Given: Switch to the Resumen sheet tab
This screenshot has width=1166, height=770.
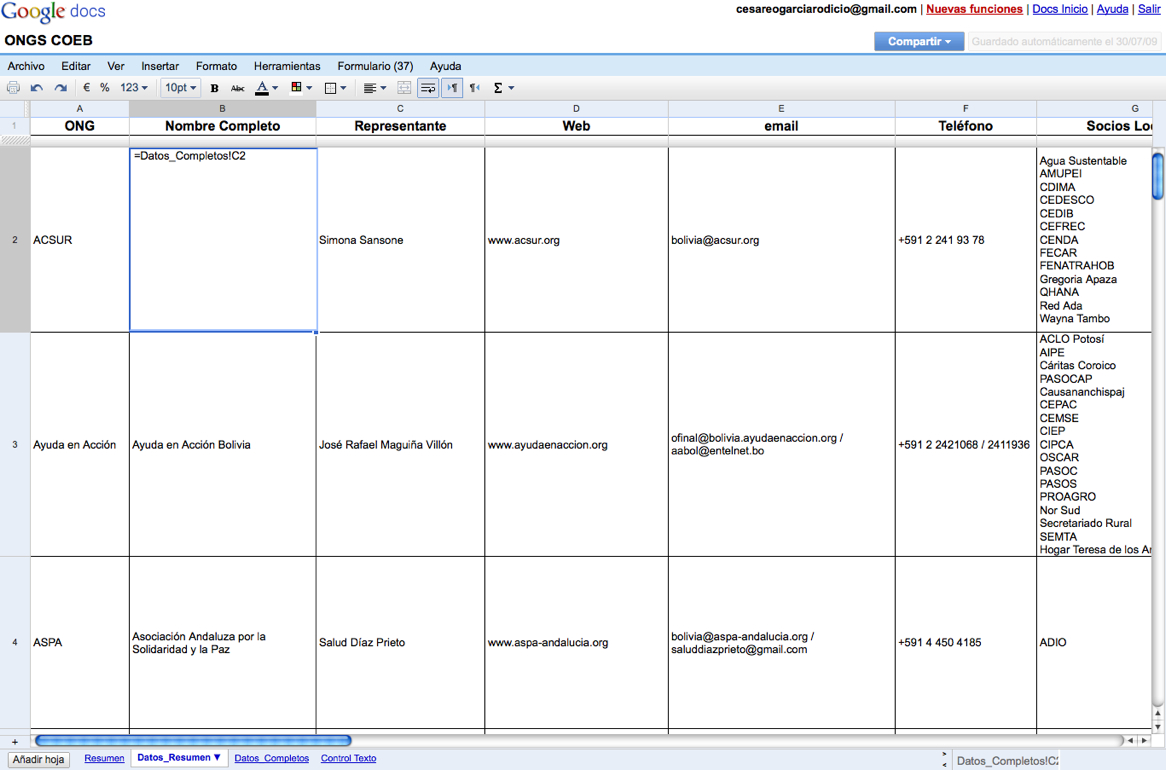Looking at the screenshot, I should (104, 758).
